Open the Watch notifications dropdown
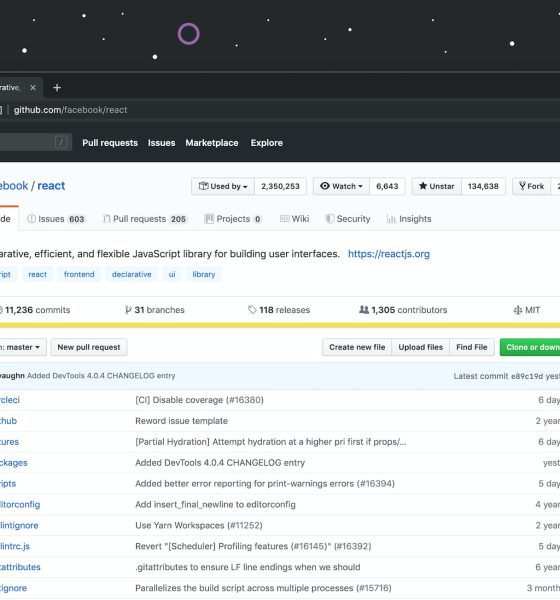This screenshot has width=560, height=600. (x=341, y=186)
